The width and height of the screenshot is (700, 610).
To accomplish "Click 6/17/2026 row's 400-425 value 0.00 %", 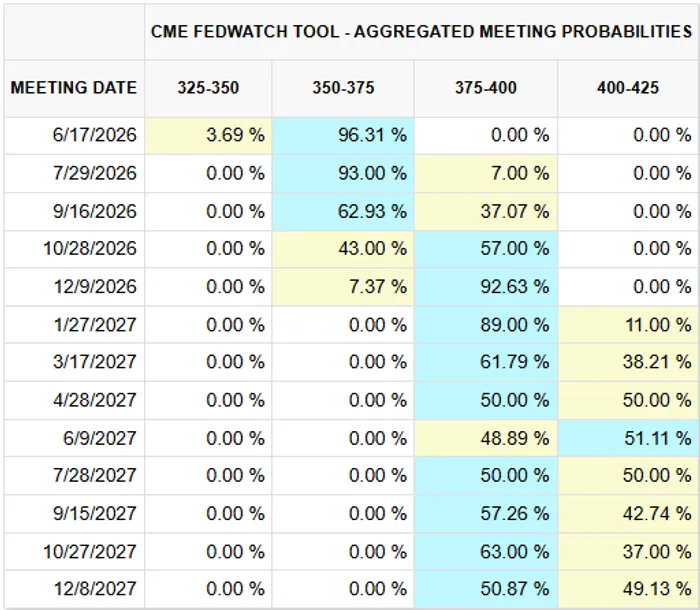I will (629, 136).
